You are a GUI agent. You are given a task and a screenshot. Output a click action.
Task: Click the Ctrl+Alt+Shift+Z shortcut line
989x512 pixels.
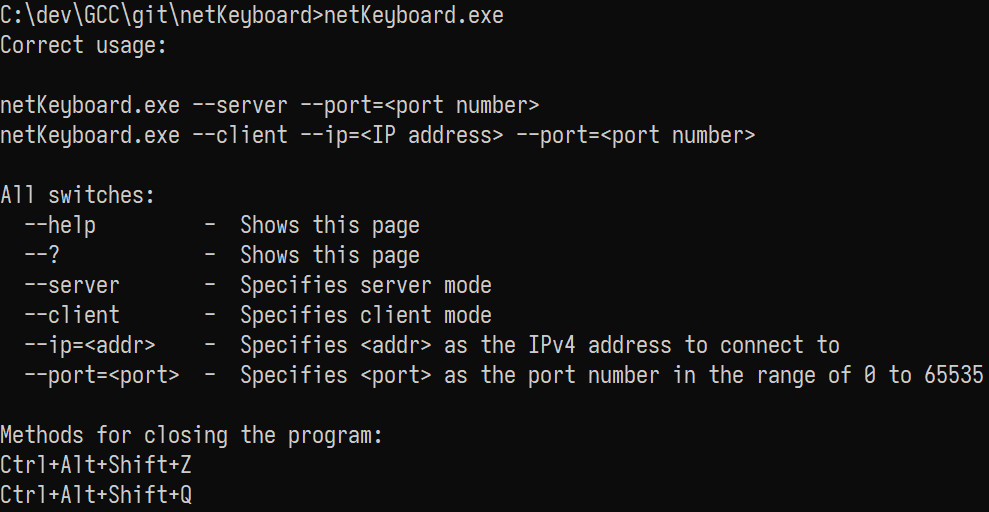click(96, 465)
